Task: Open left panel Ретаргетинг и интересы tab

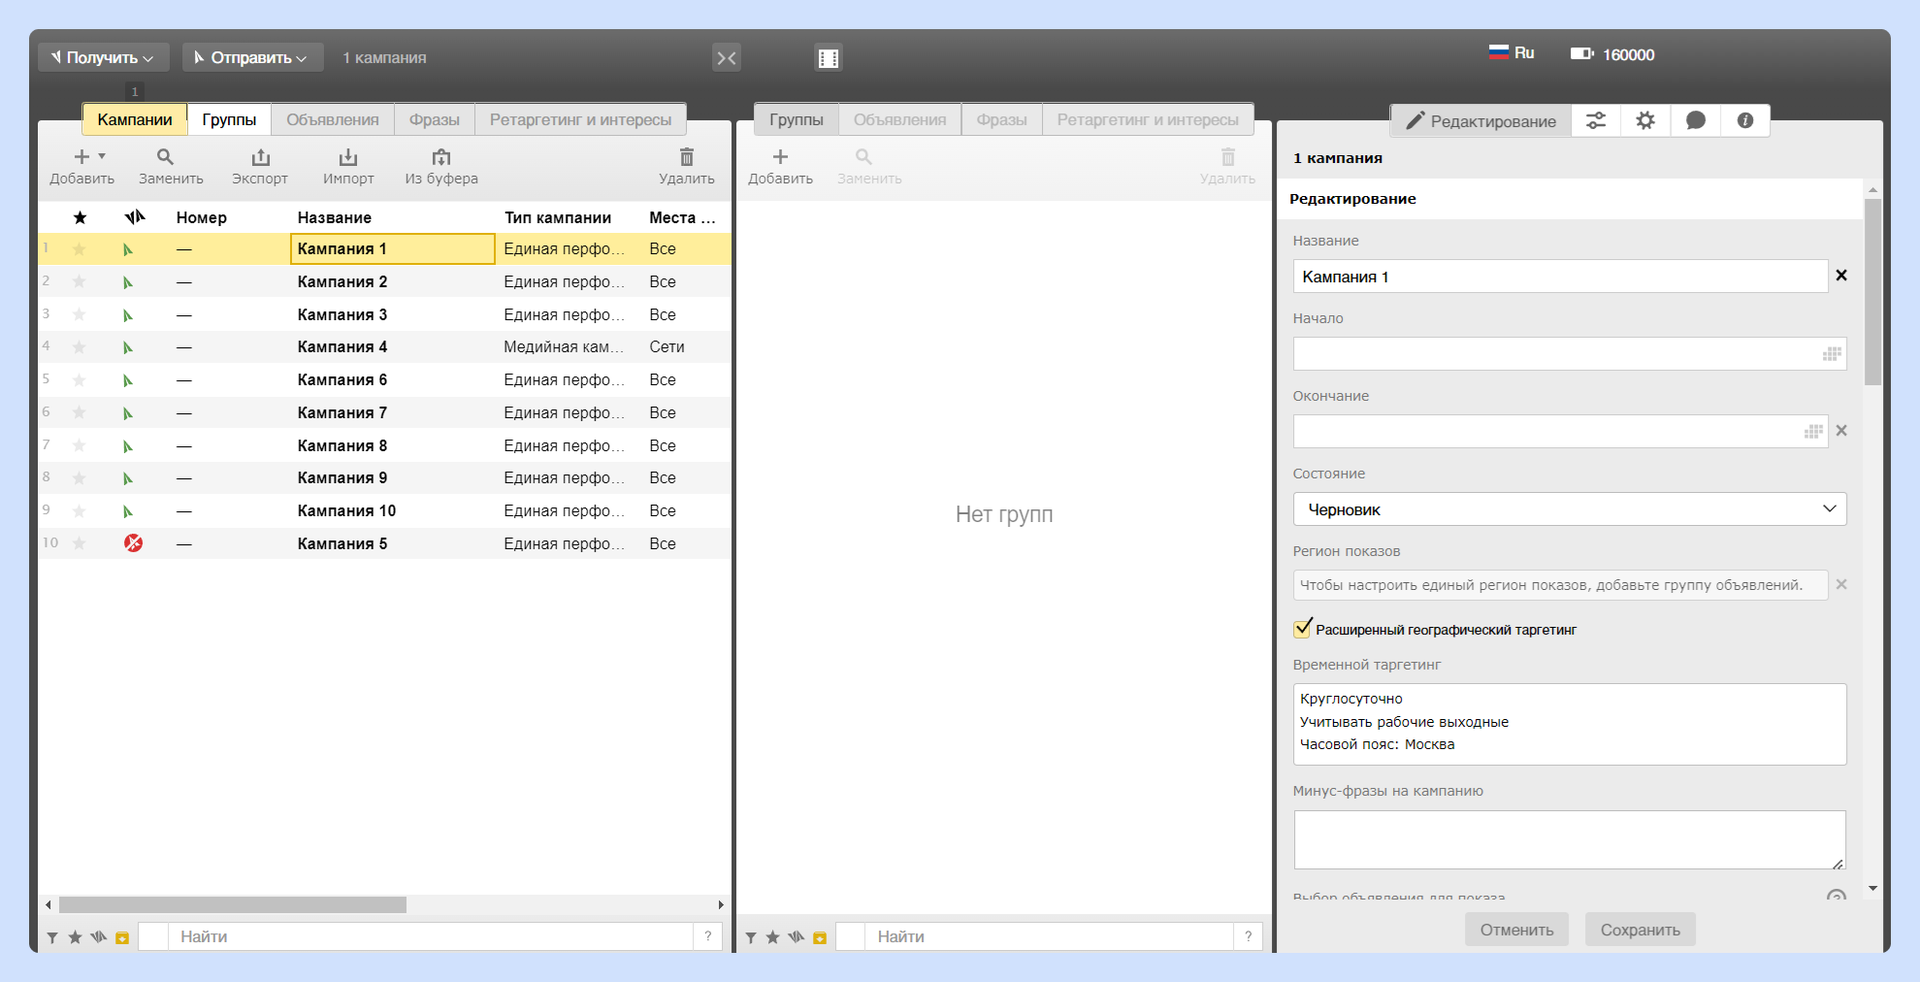Action: 580,119
